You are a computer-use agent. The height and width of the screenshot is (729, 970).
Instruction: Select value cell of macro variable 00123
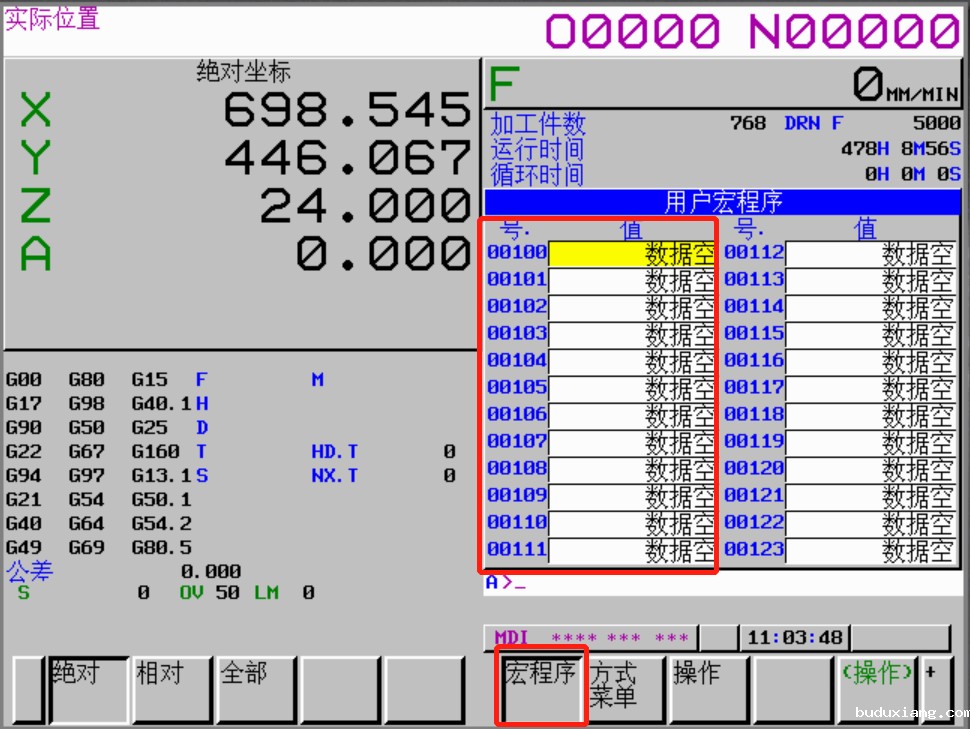(x=869, y=551)
